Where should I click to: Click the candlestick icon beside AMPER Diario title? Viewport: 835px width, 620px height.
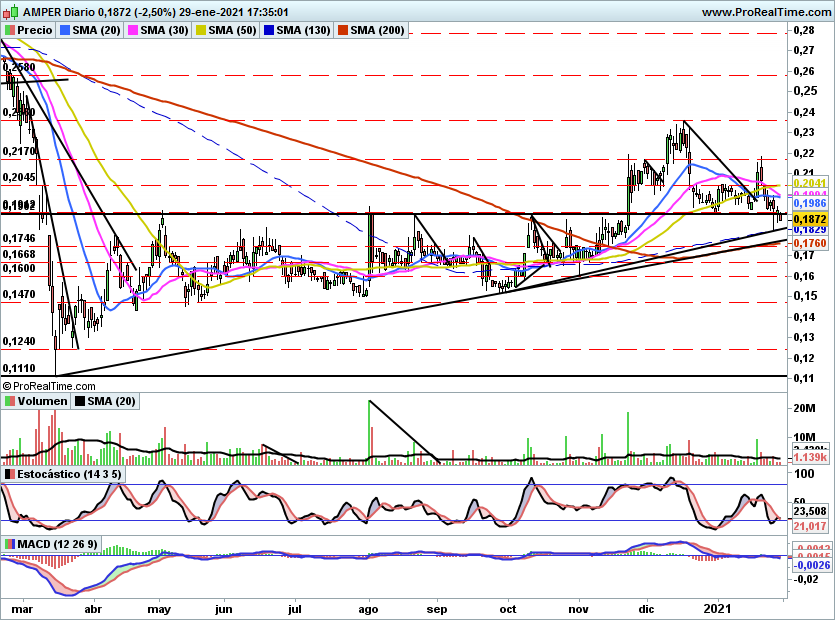[10, 11]
